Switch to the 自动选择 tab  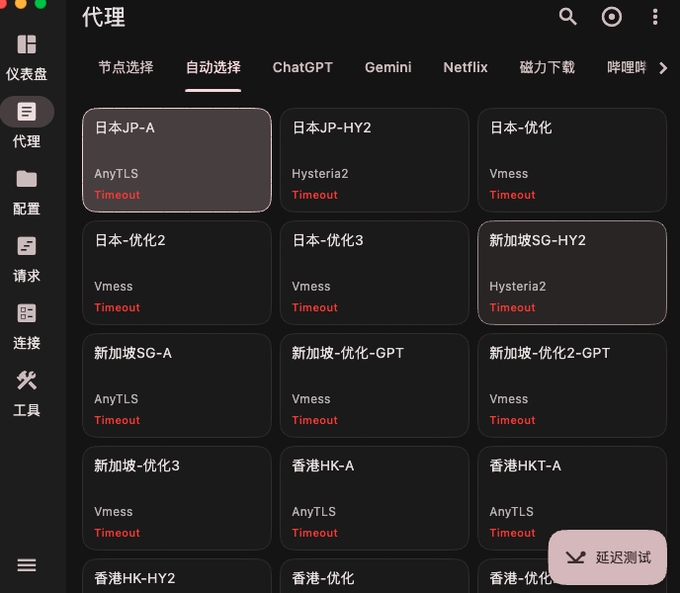click(213, 67)
